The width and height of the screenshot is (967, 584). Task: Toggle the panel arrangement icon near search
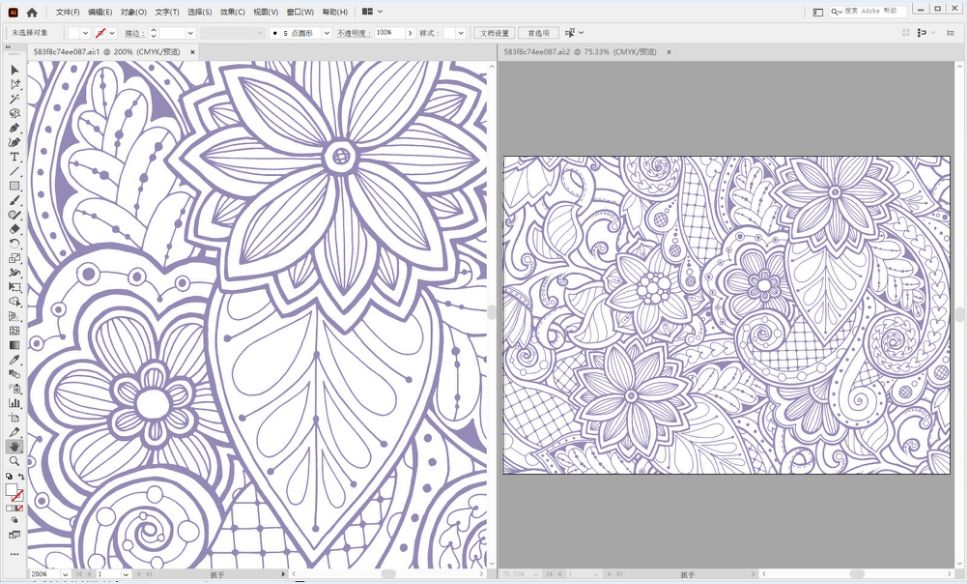[818, 12]
